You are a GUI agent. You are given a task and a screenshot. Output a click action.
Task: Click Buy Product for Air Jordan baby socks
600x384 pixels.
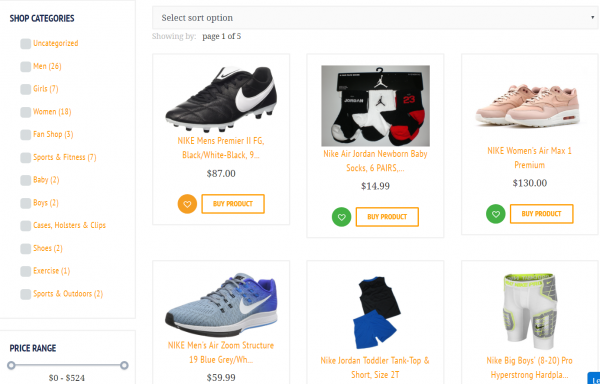click(387, 217)
